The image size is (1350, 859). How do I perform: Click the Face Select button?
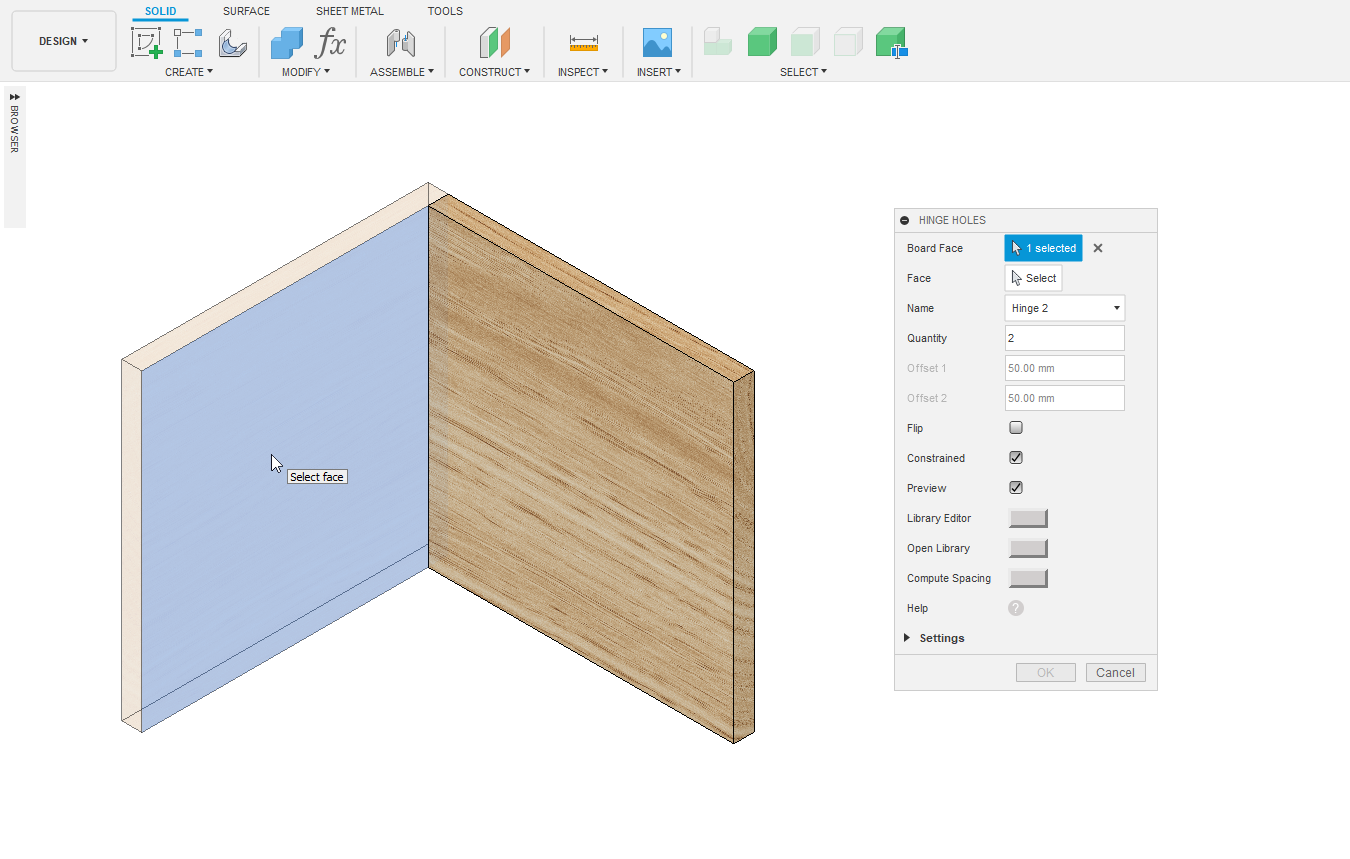point(1033,278)
